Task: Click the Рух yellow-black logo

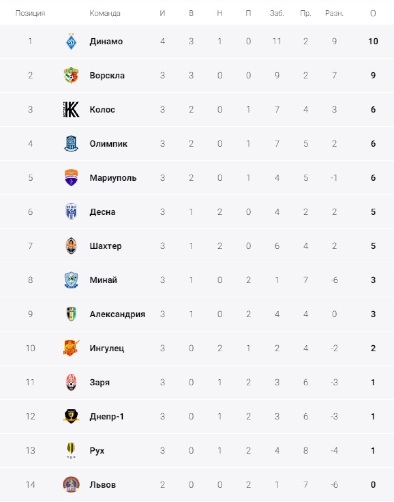Action: 71,451
